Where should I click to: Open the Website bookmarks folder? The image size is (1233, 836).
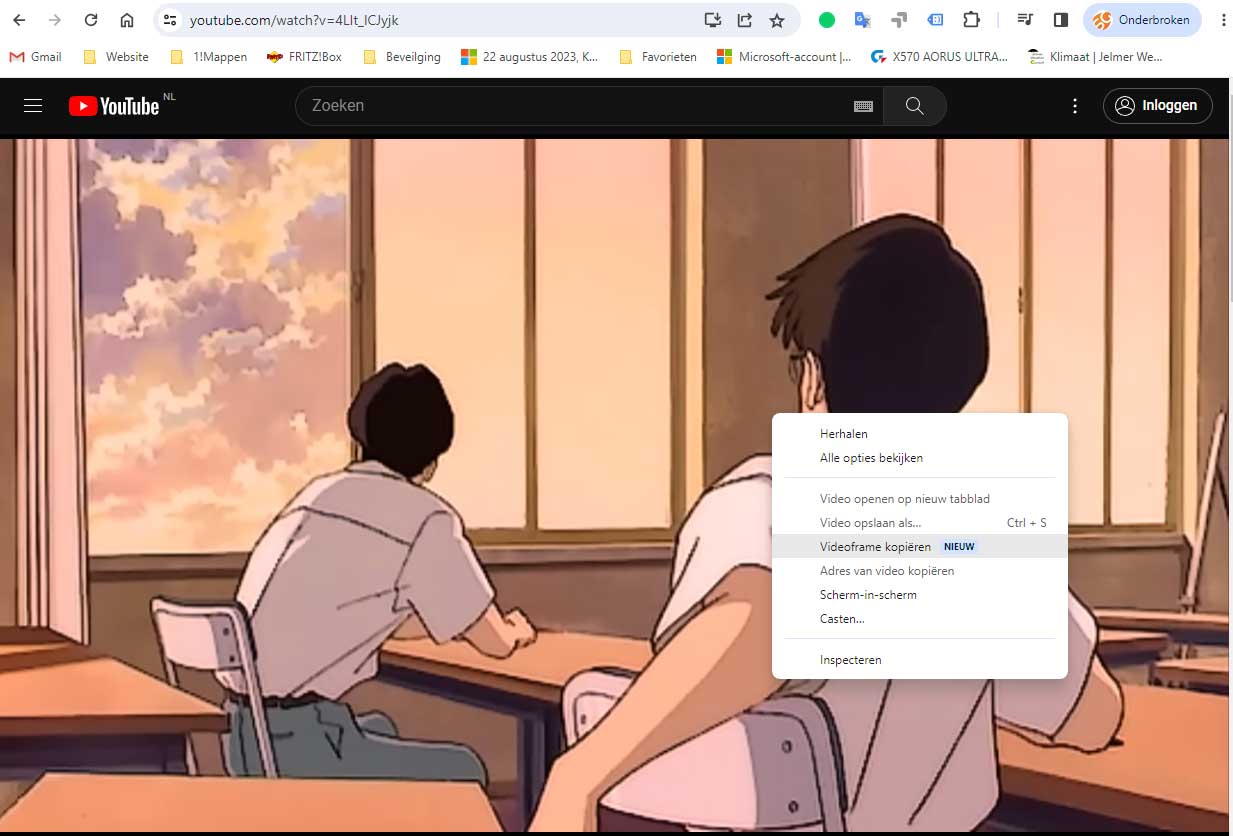117,57
